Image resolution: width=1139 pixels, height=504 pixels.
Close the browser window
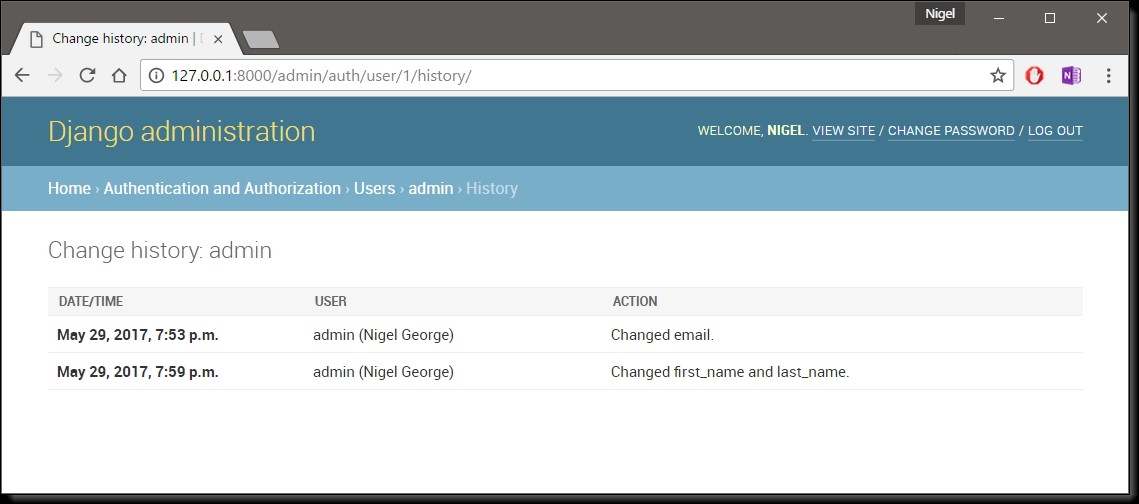[1102, 18]
